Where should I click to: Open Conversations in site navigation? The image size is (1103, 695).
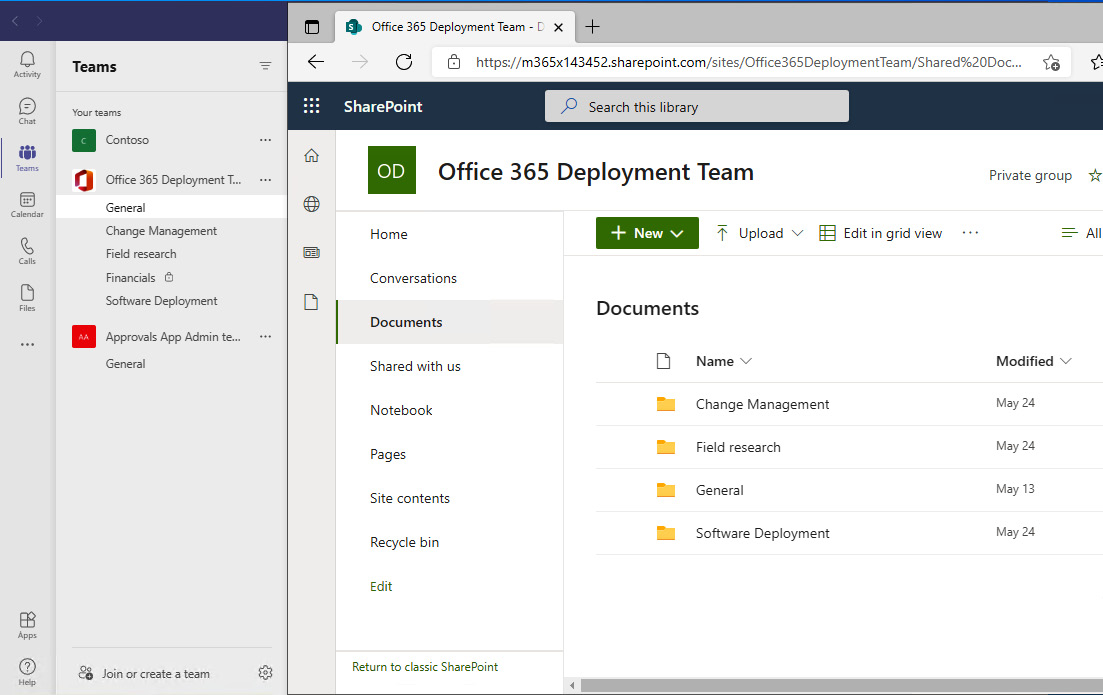point(413,279)
